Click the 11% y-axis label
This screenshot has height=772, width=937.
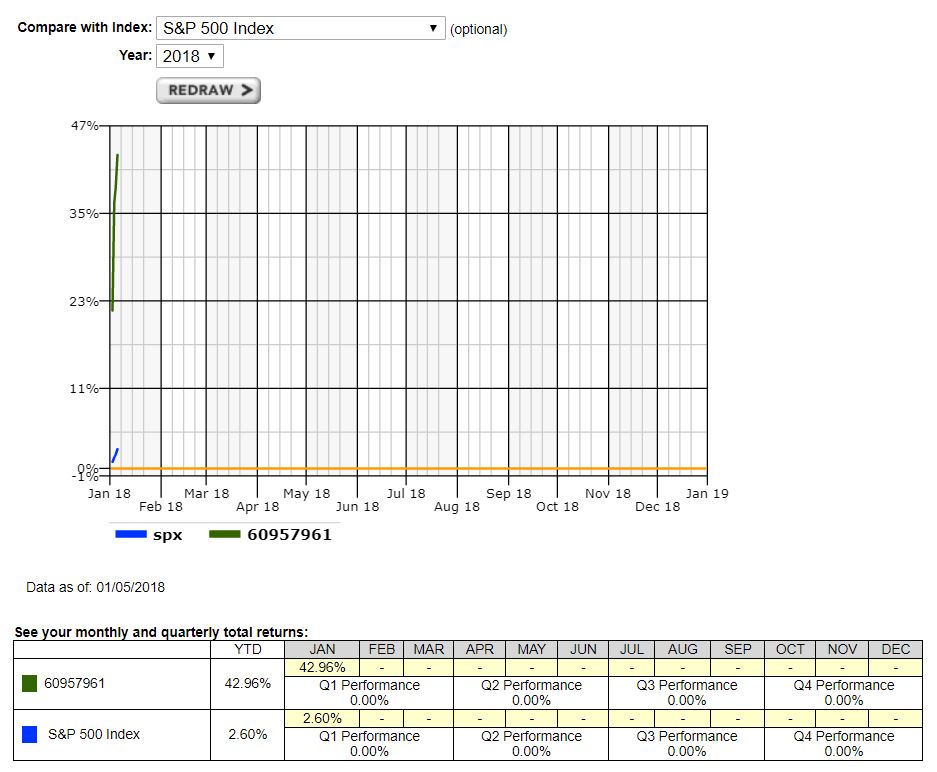coord(84,388)
